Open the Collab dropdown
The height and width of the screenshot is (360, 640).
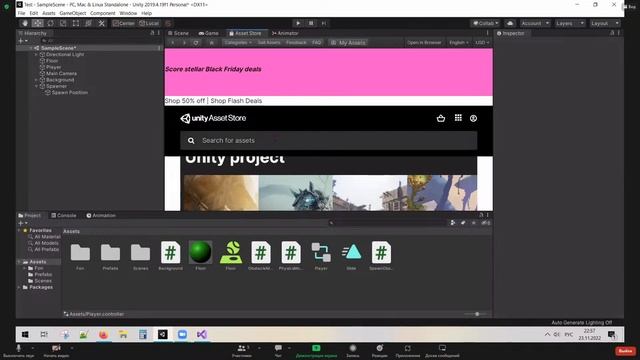[485, 23]
